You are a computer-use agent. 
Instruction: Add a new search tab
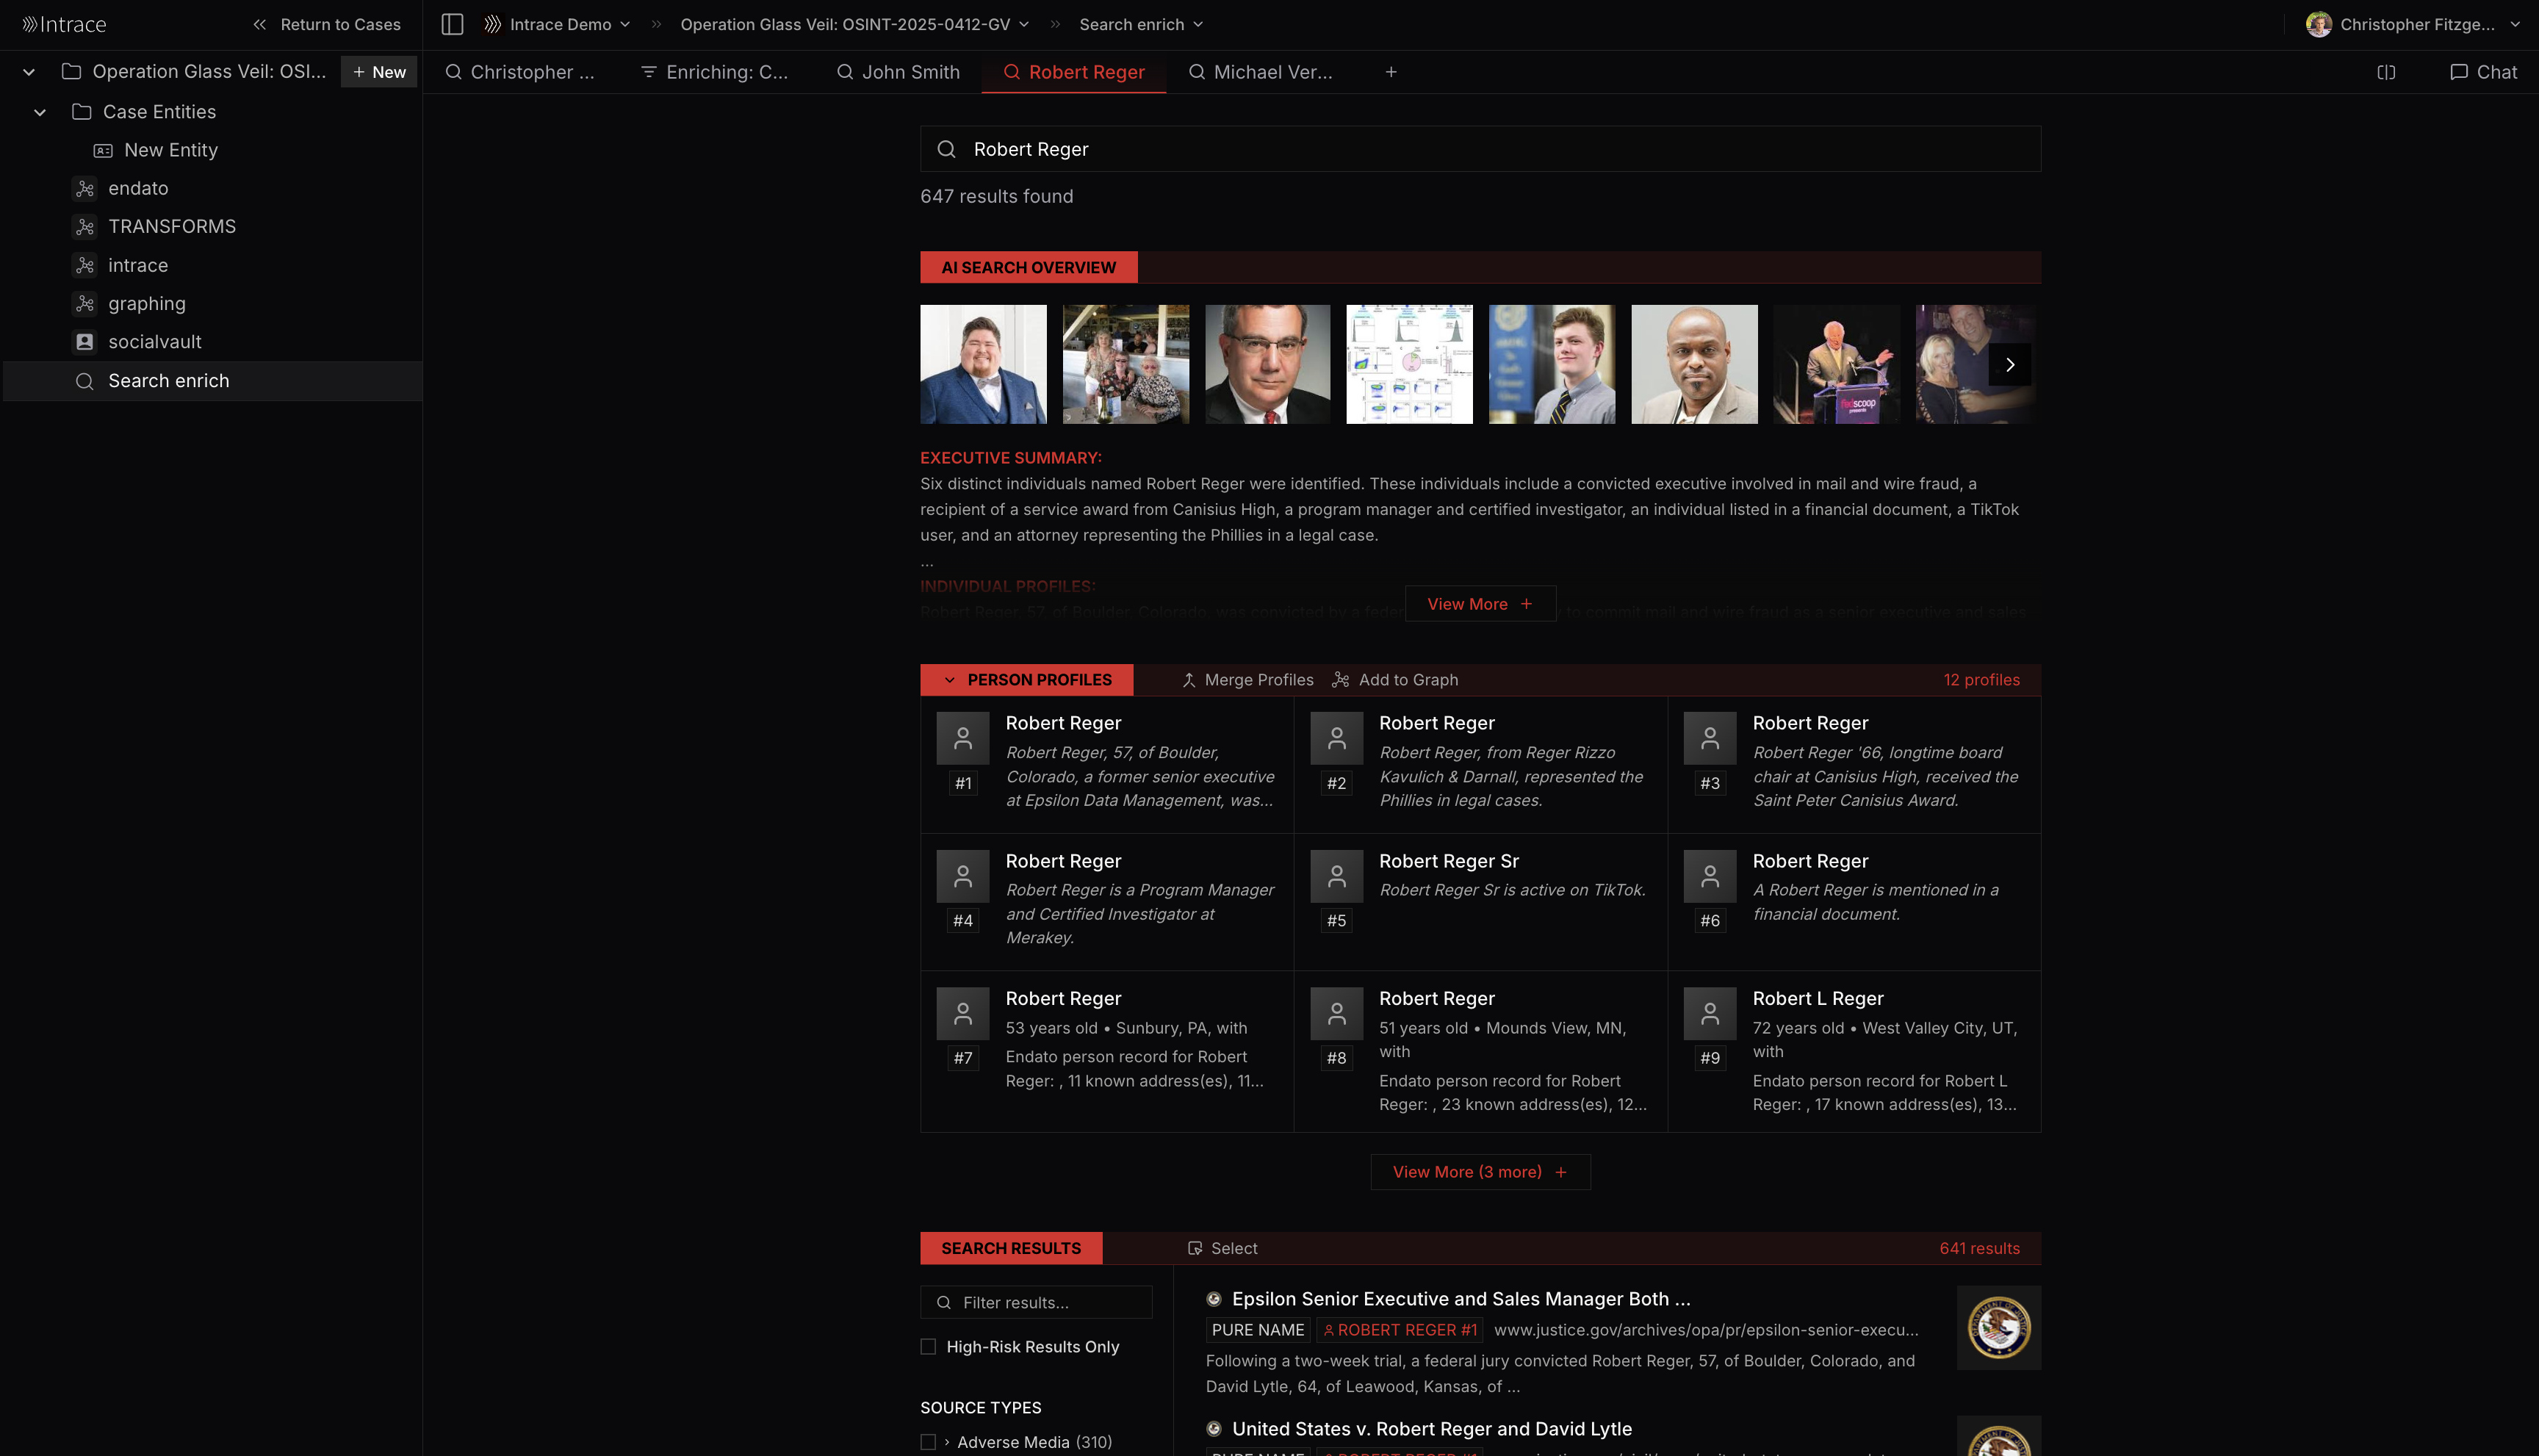(x=1391, y=72)
